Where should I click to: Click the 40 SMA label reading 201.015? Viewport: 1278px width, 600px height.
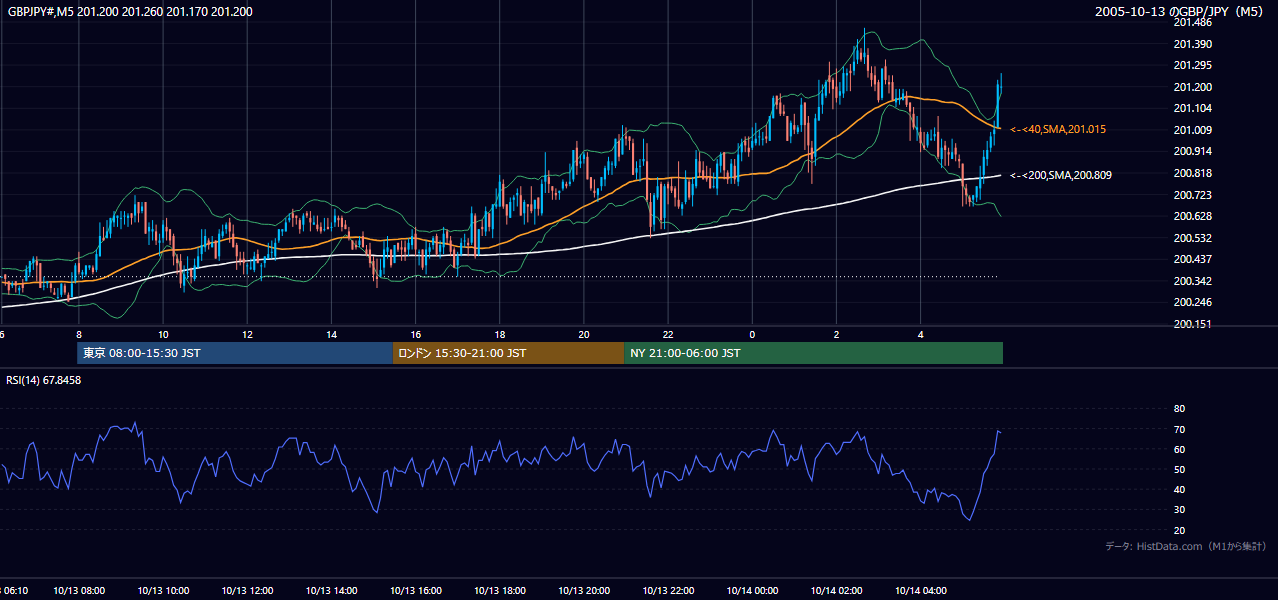click(x=1058, y=129)
